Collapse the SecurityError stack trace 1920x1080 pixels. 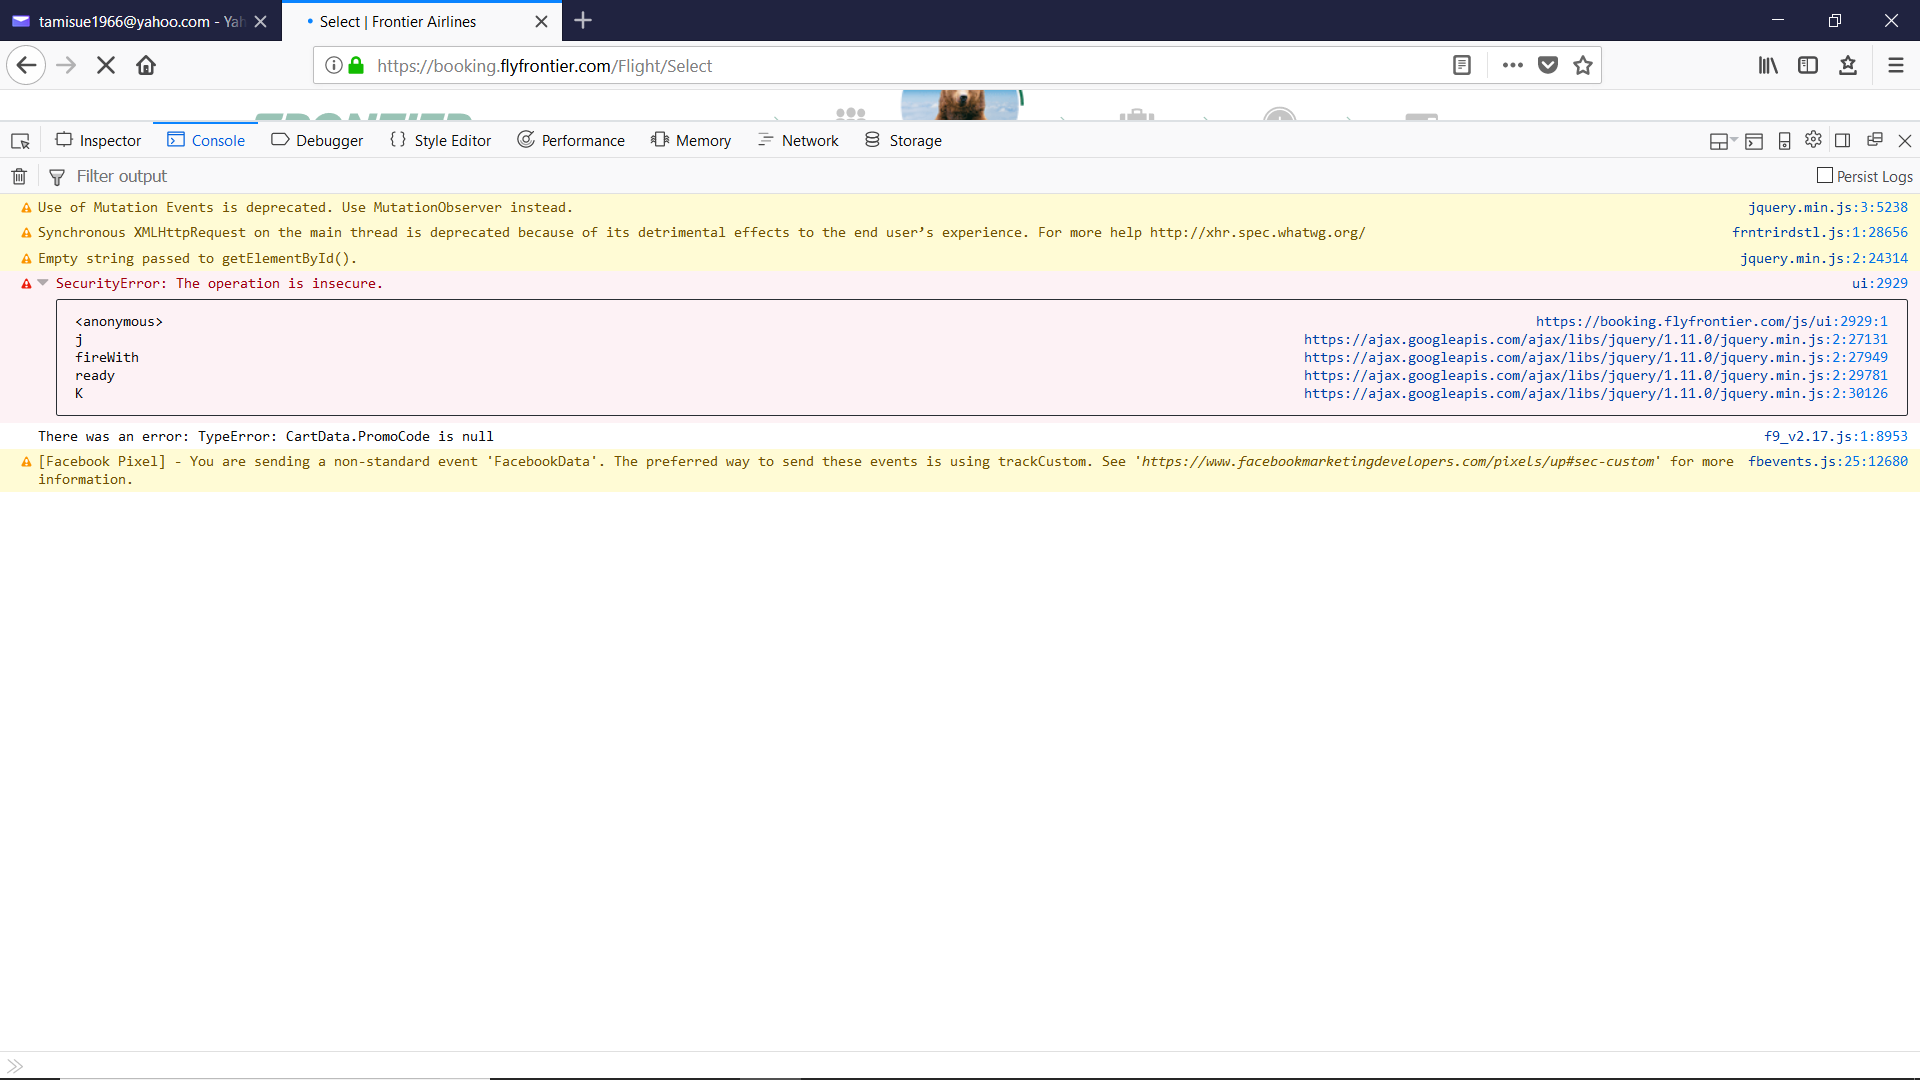coord(43,283)
